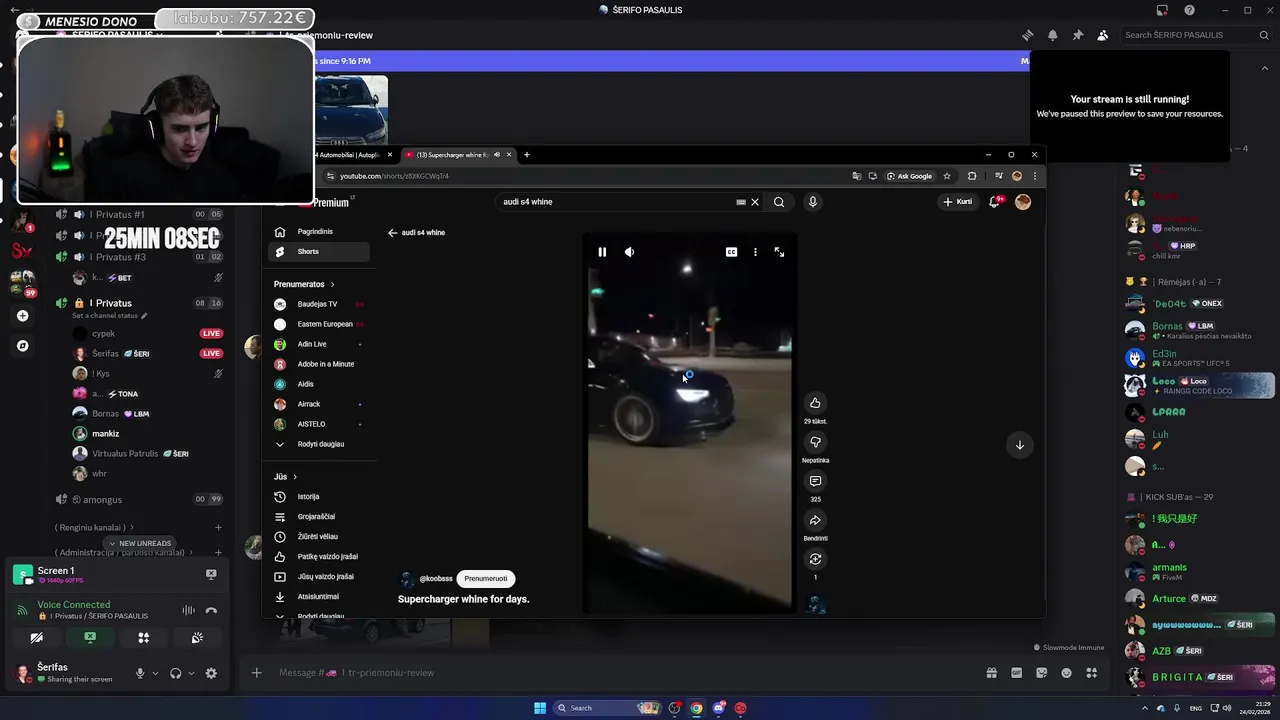Open the @koobsss channel link

click(x=436, y=578)
